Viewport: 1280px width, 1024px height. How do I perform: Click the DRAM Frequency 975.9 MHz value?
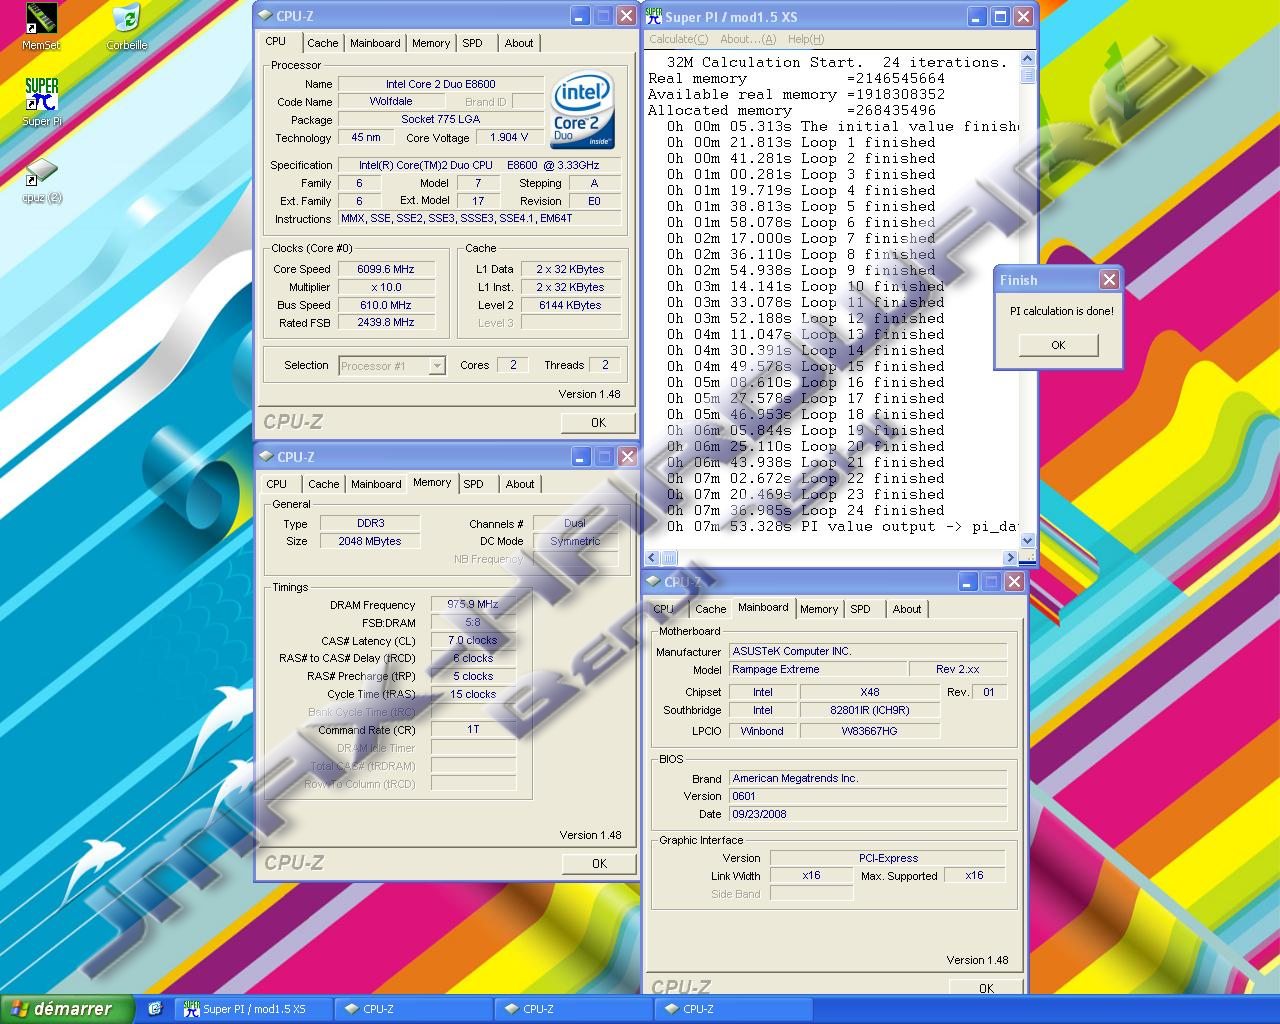(473, 604)
